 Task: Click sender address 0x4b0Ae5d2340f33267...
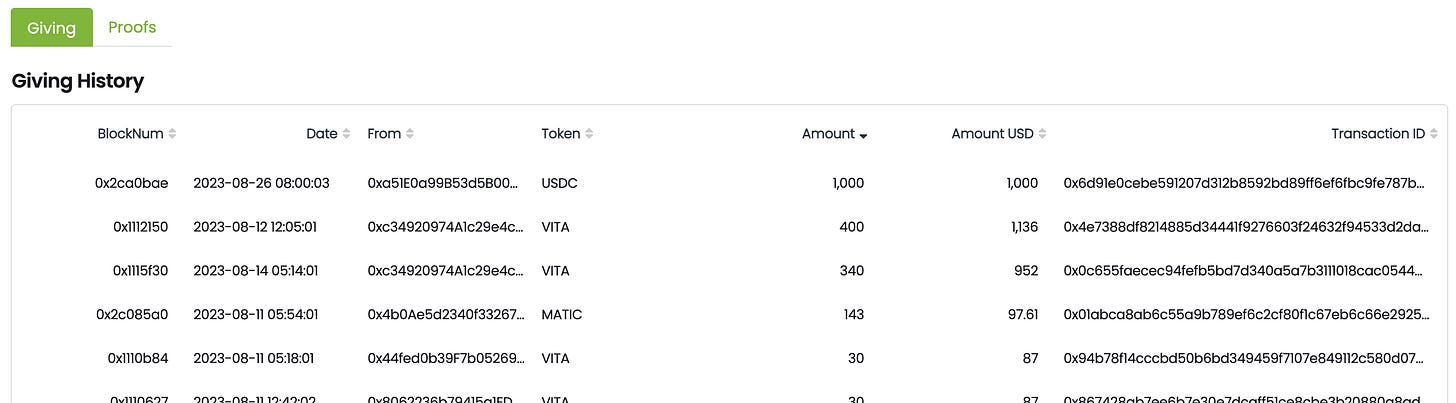point(446,314)
